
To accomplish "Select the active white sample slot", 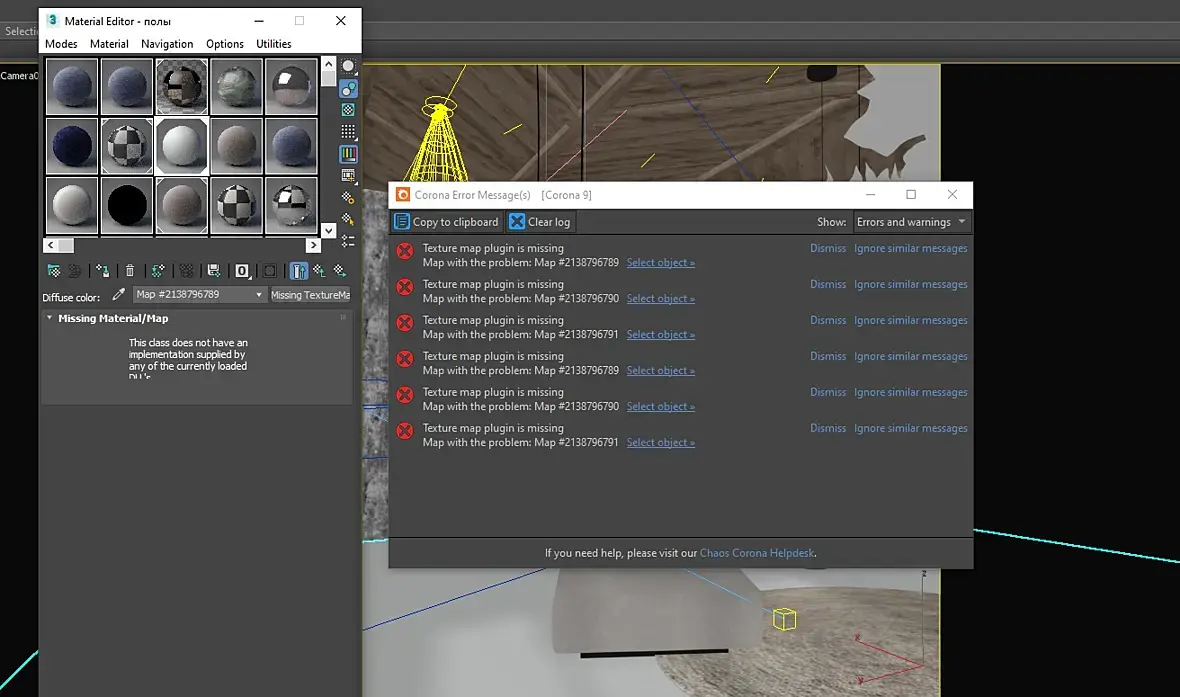I will (181, 146).
